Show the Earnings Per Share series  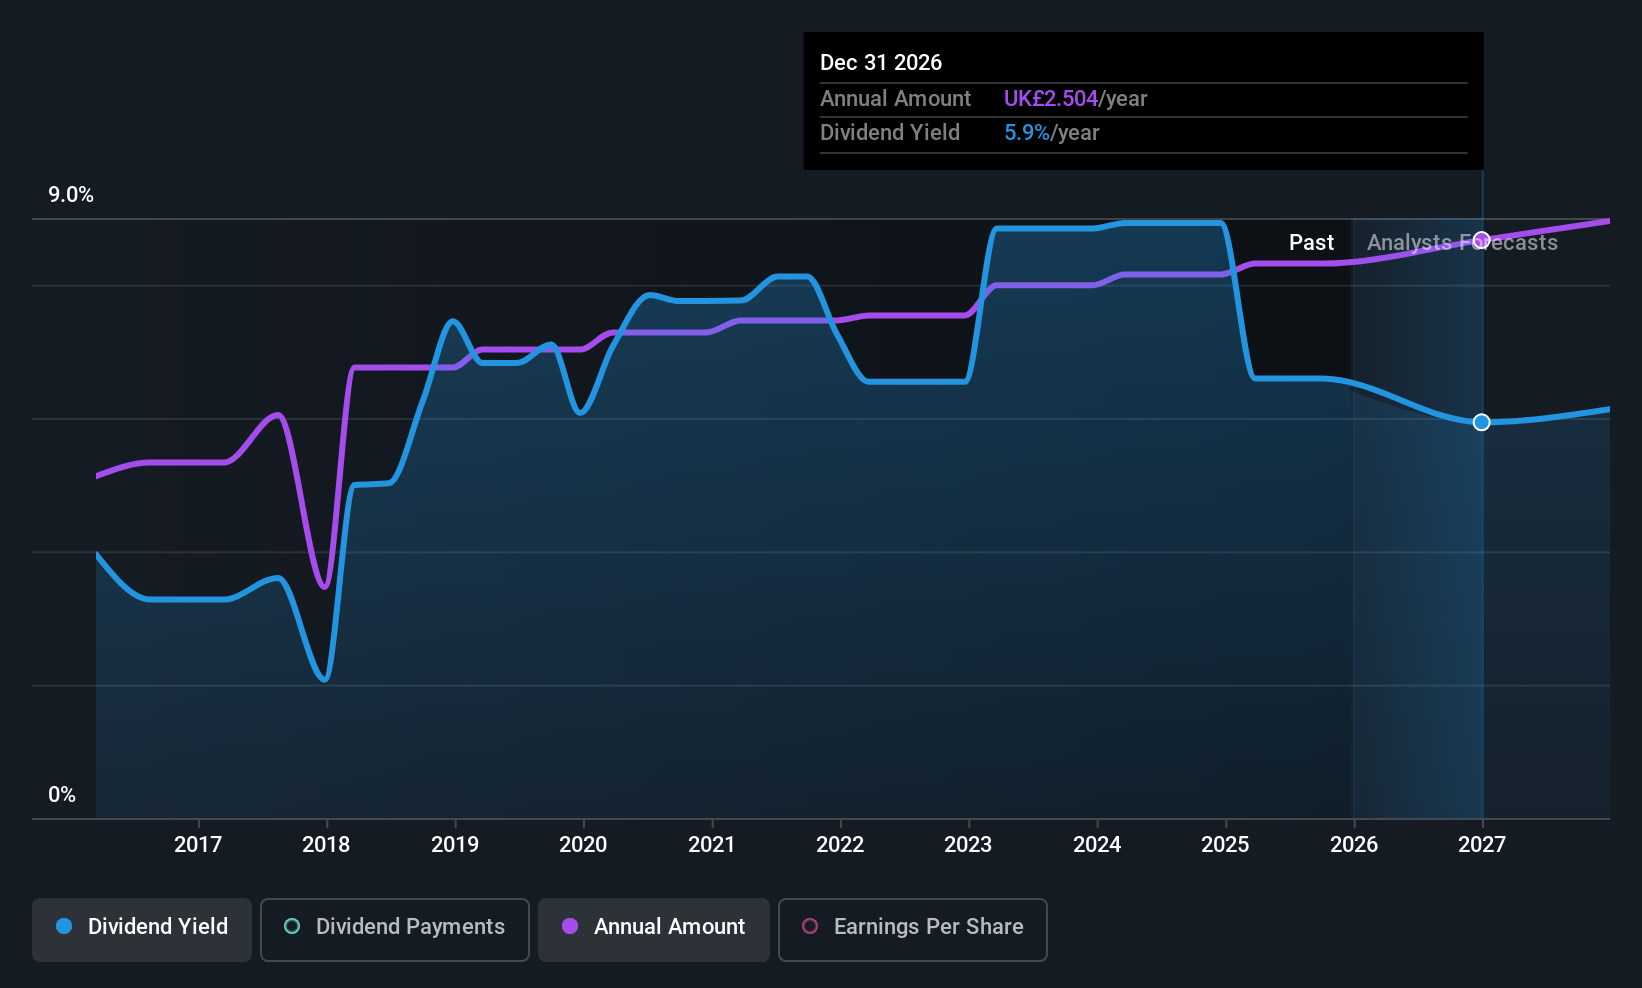pyautogui.click(x=912, y=929)
